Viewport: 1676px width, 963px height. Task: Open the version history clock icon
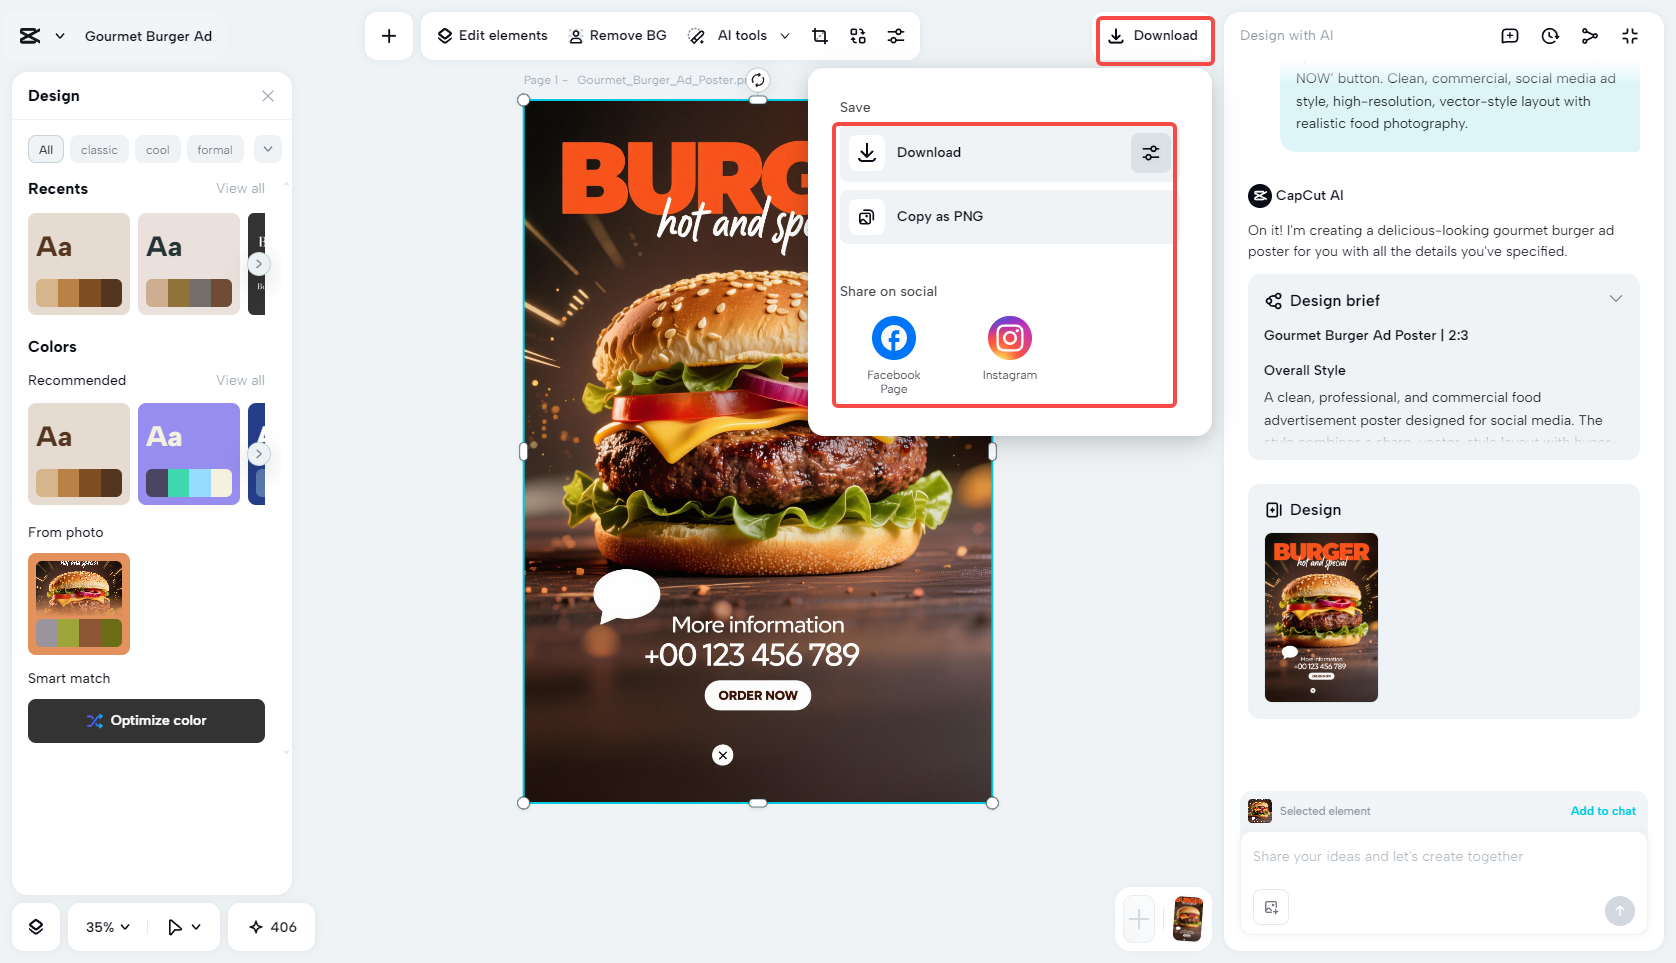tap(1549, 35)
